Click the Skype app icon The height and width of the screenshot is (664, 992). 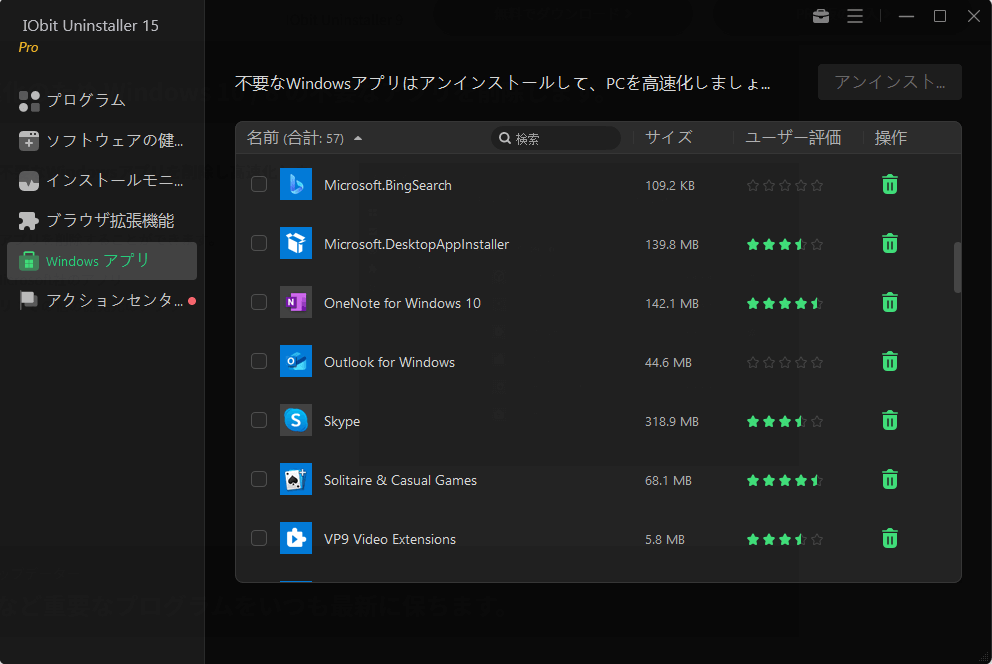[295, 420]
